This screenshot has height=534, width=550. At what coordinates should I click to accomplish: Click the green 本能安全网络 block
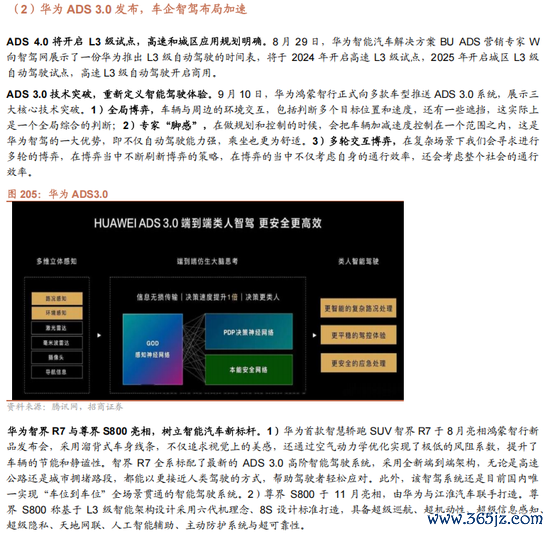[x=249, y=369]
